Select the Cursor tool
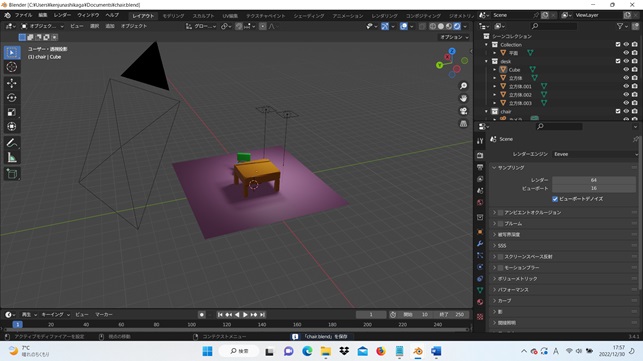 coord(12,67)
